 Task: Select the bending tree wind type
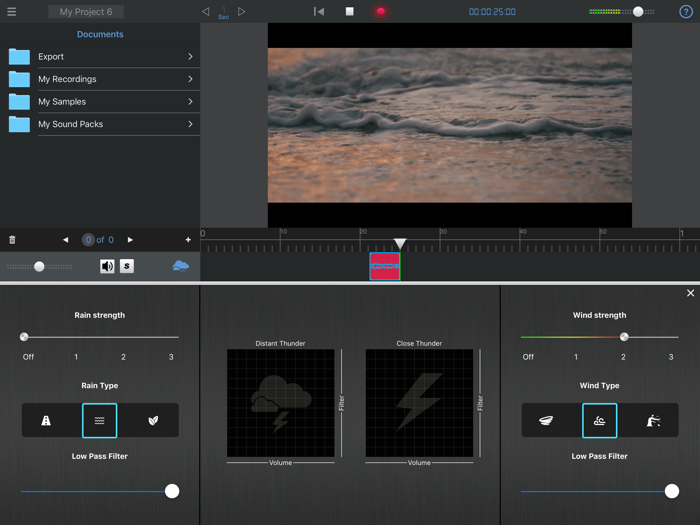tap(653, 421)
